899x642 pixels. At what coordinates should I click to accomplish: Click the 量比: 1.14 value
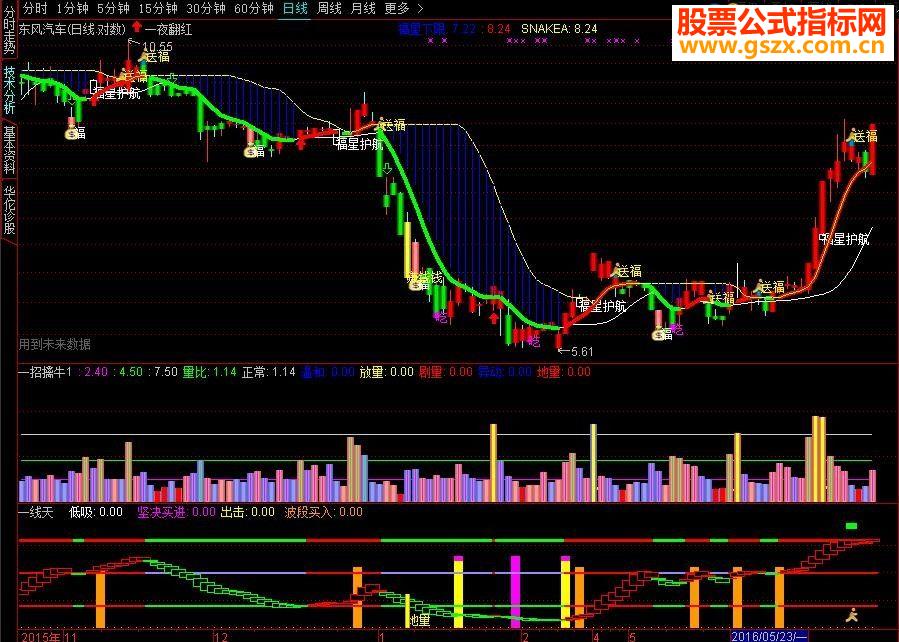point(210,372)
